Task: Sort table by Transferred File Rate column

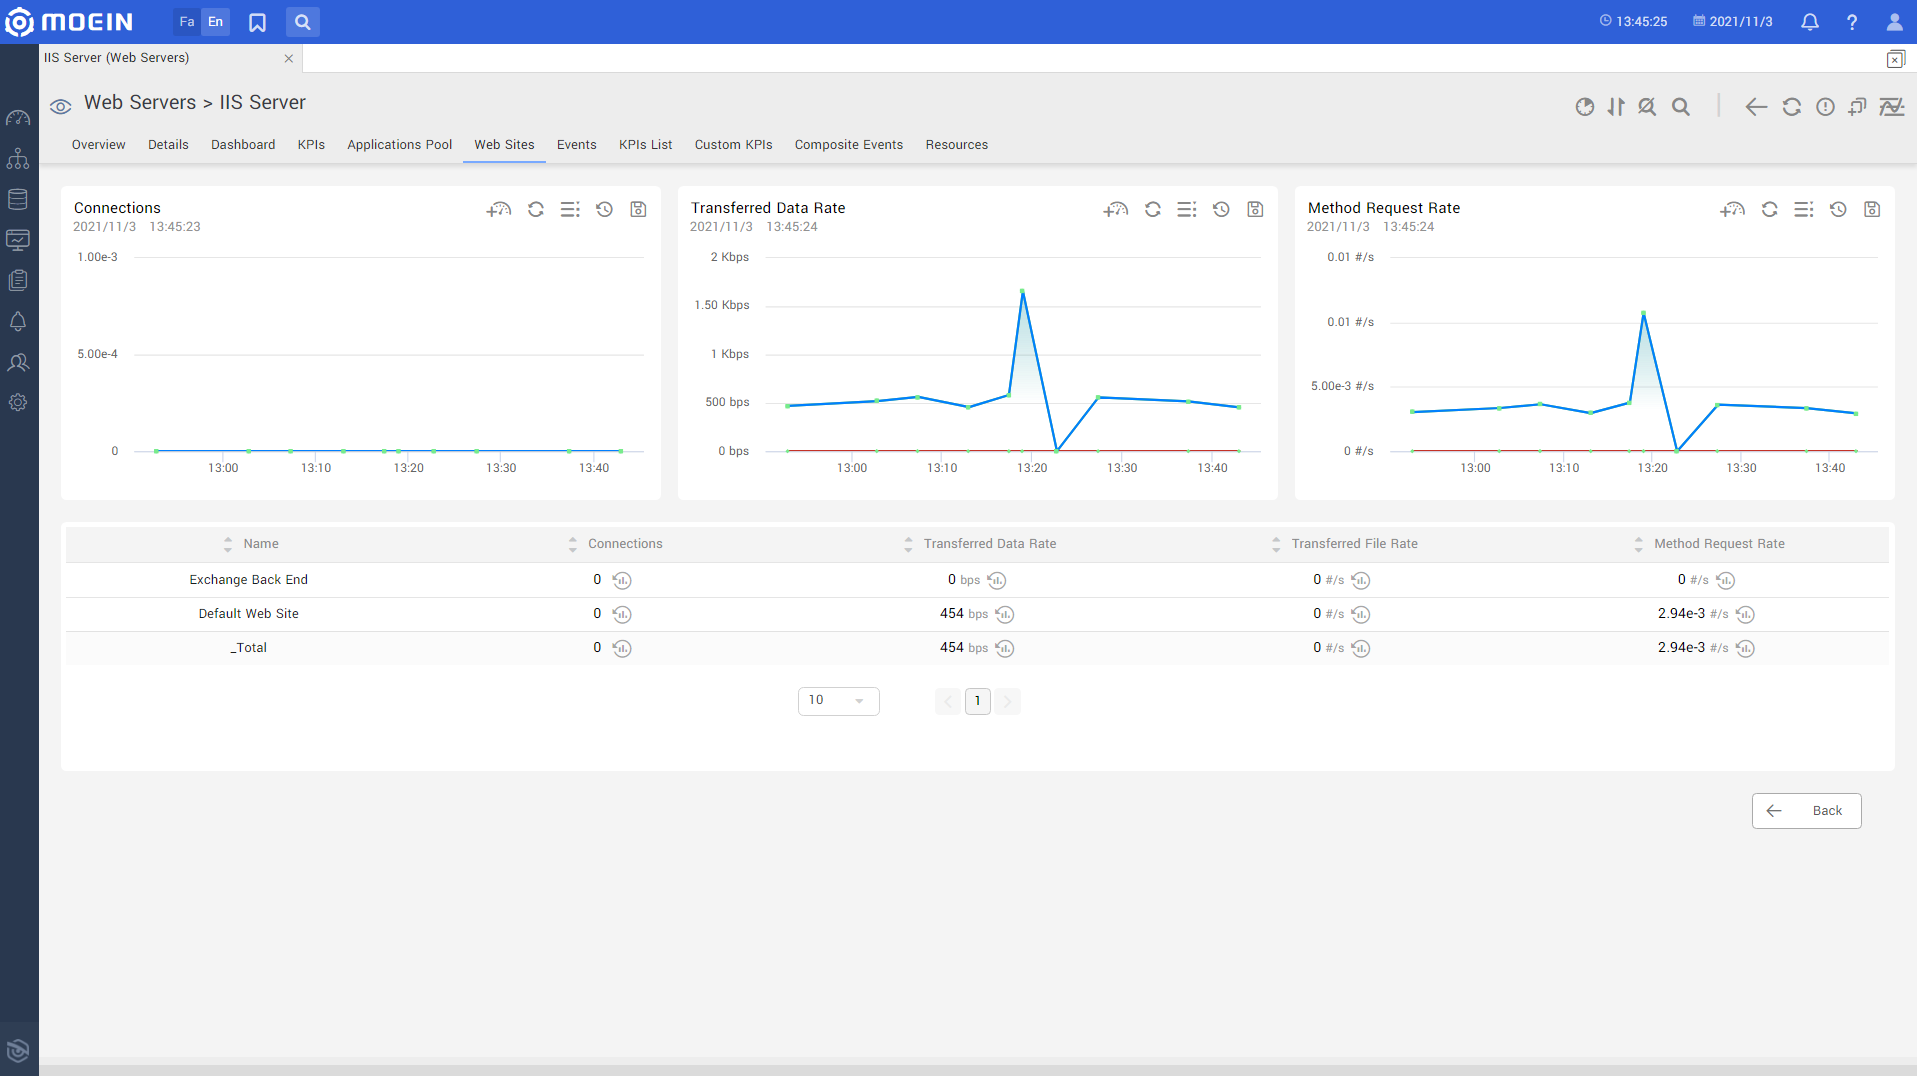Action: click(x=1276, y=544)
